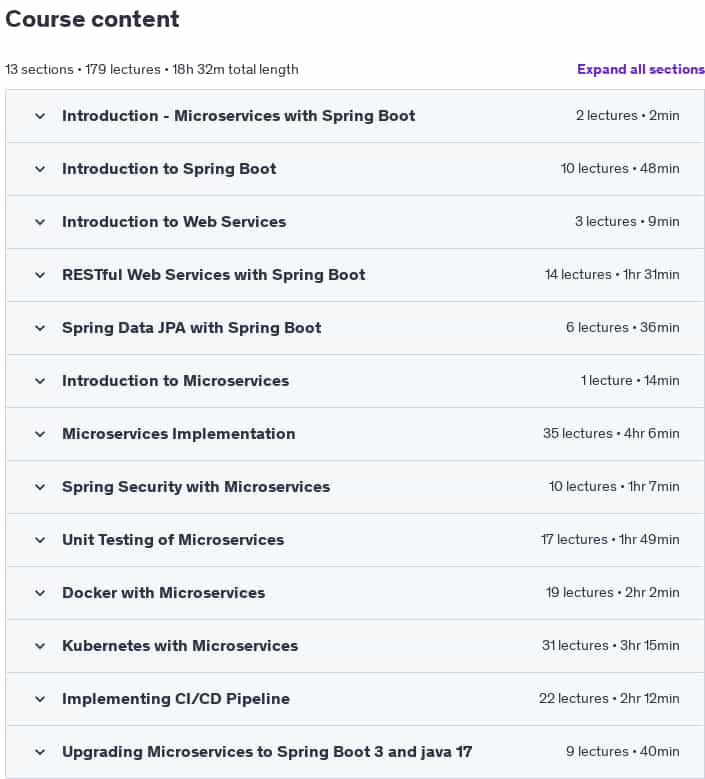The width and height of the screenshot is (705, 779).
Task: Expand chevron for Microservices Implementation
Action: [x=40, y=434]
